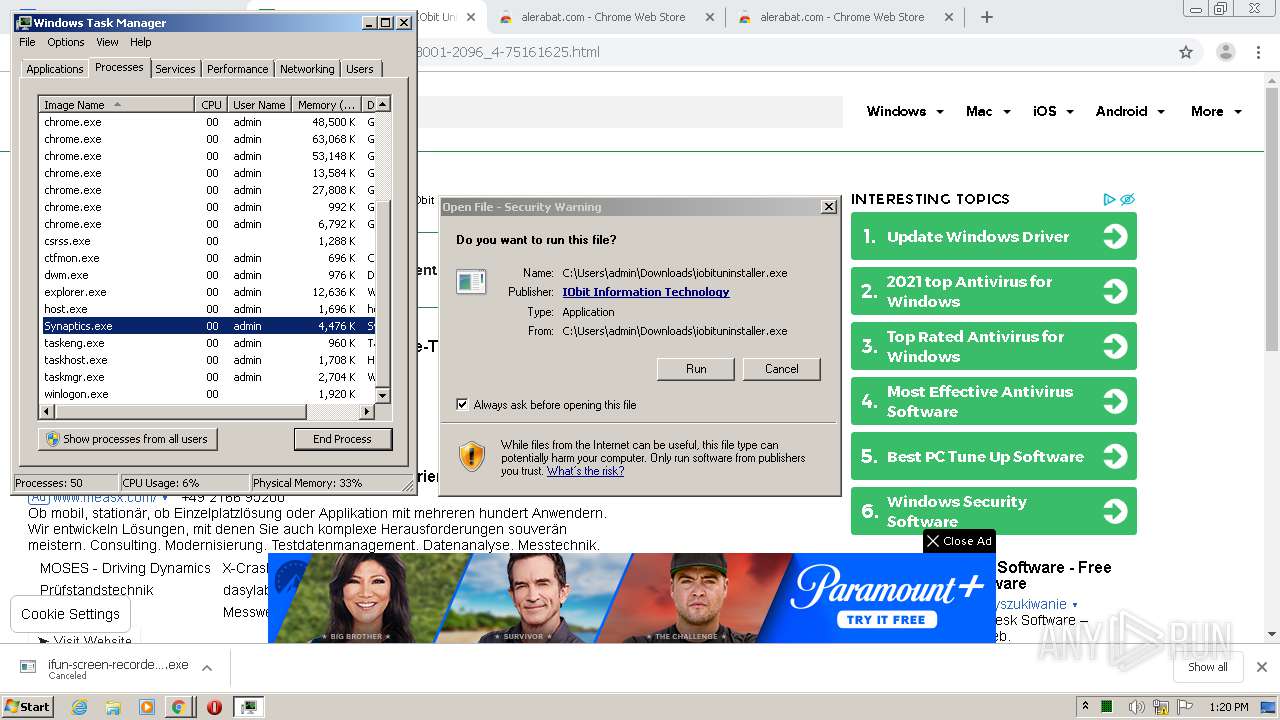Open a new Chrome tab with plus
The height and width of the screenshot is (720, 1280).
point(986,17)
